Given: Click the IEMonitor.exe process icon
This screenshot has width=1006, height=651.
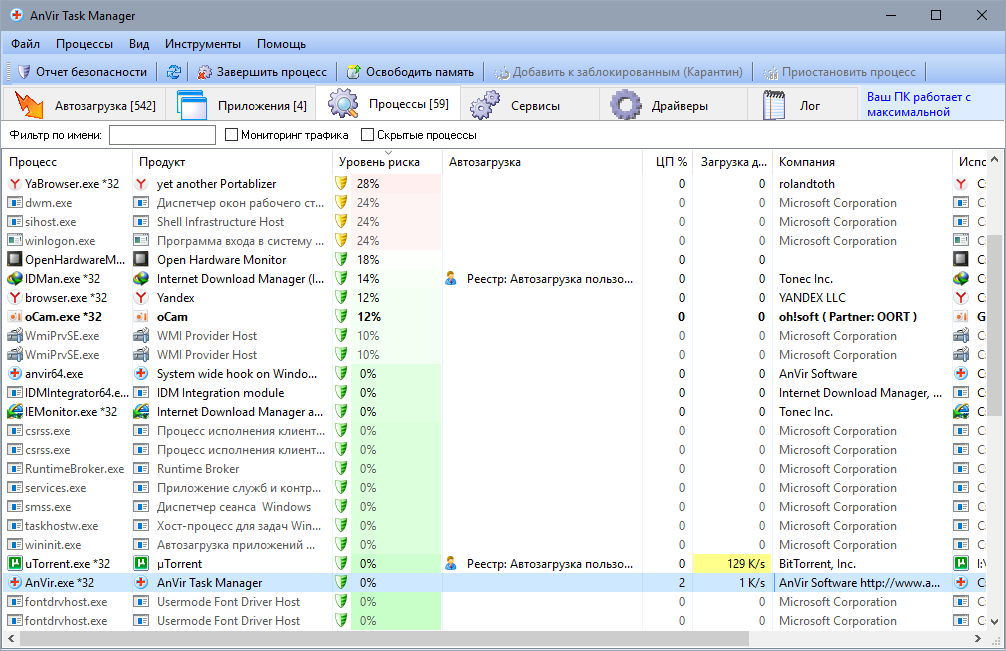Looking at the screenshot, I should point(14,412).
